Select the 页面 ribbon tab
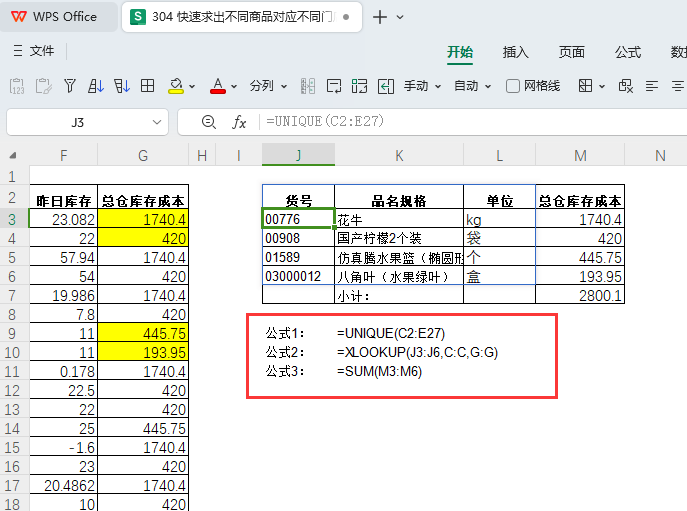This screenshot has width=687, height=511. [x=571, y=52]
